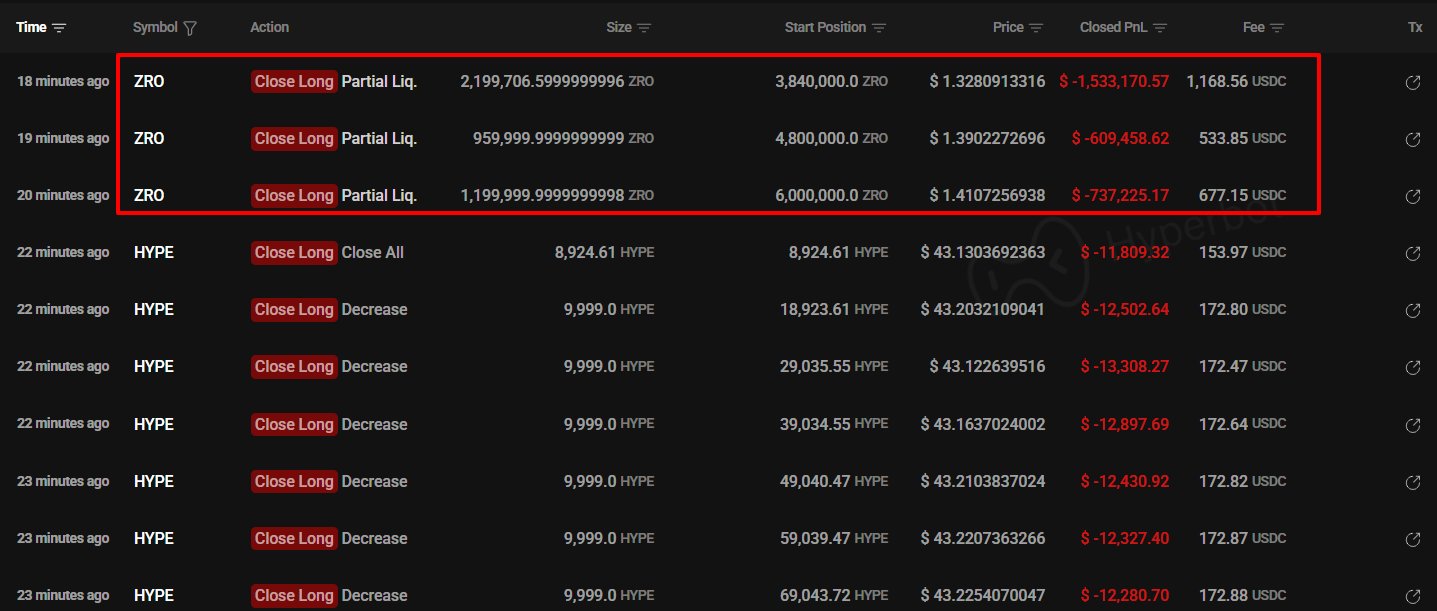The image size is (1437, 611).
Task: Open transaction link for the 20-minutes-ago ZRO row
Action: (x=1414, y=196)
